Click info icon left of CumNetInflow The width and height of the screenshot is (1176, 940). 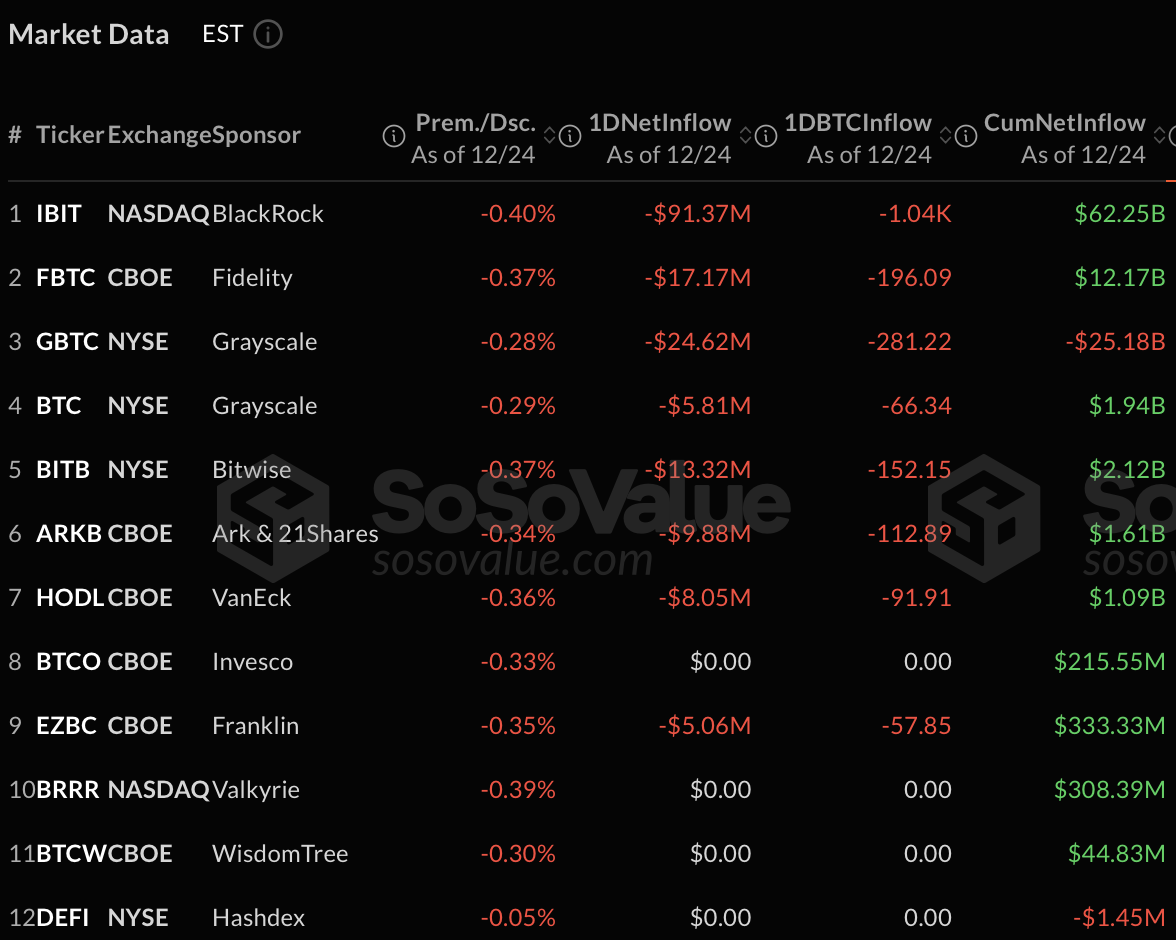(966, 136)
